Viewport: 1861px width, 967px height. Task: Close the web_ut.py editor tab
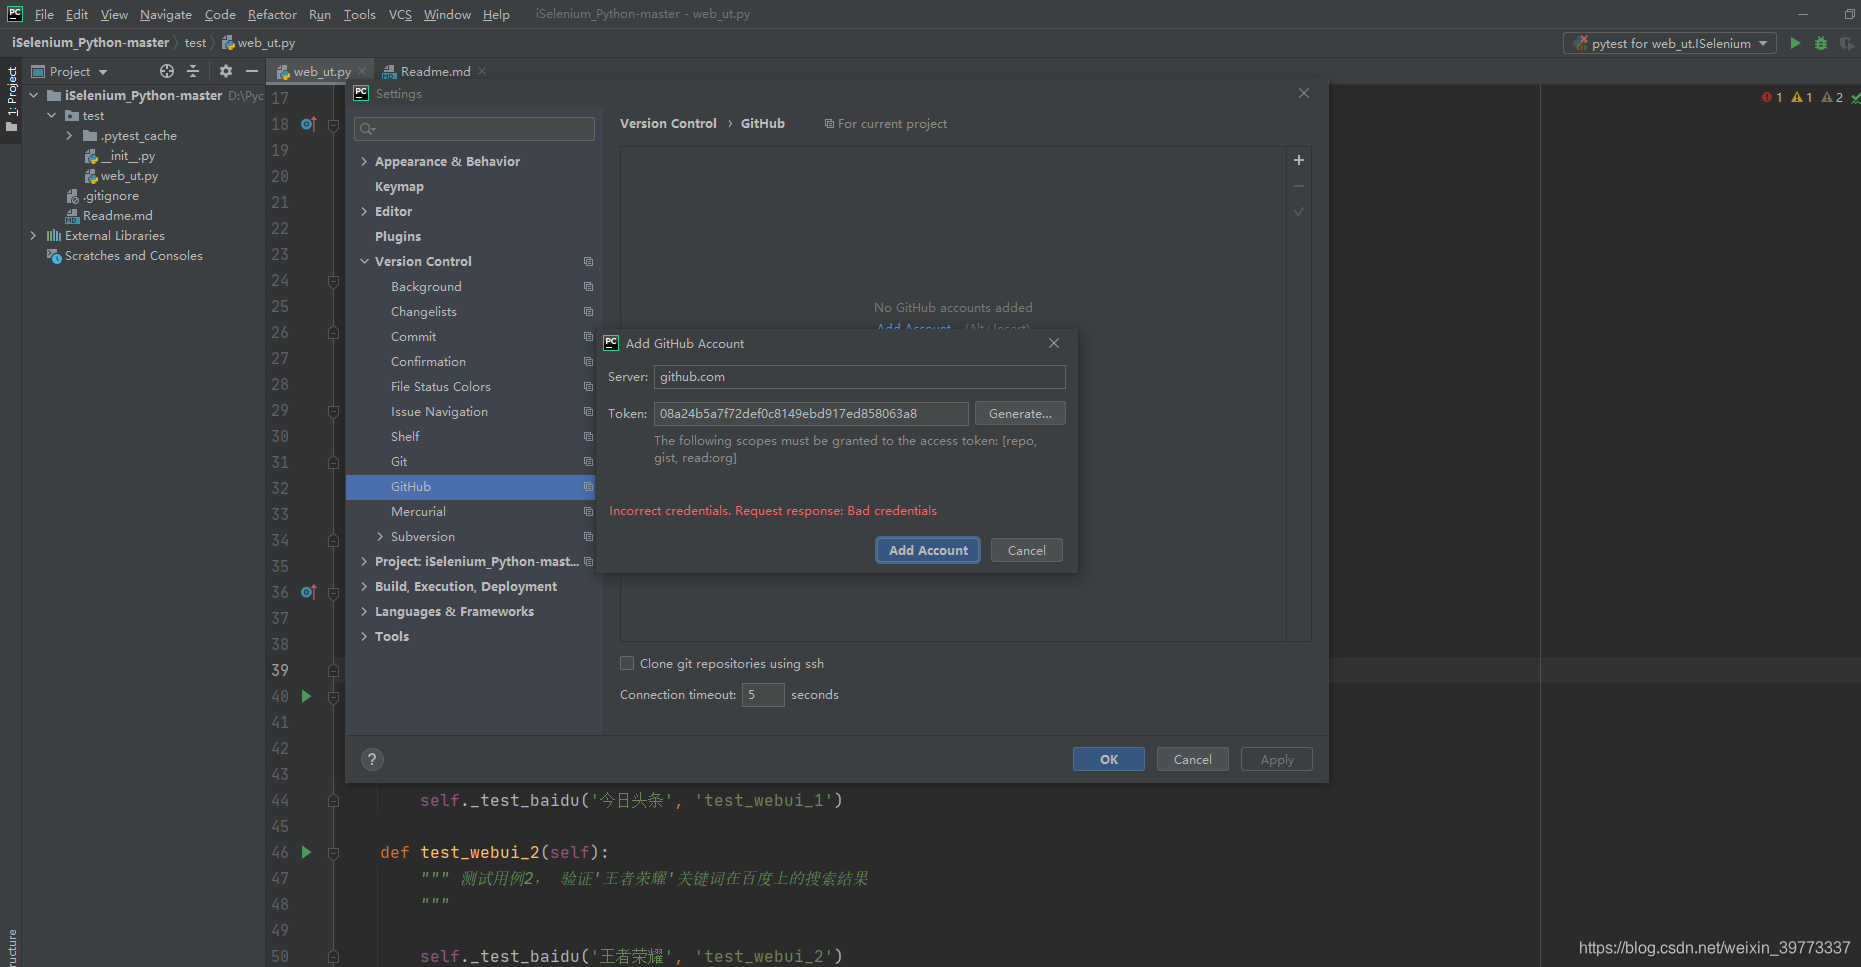(362, 71)
